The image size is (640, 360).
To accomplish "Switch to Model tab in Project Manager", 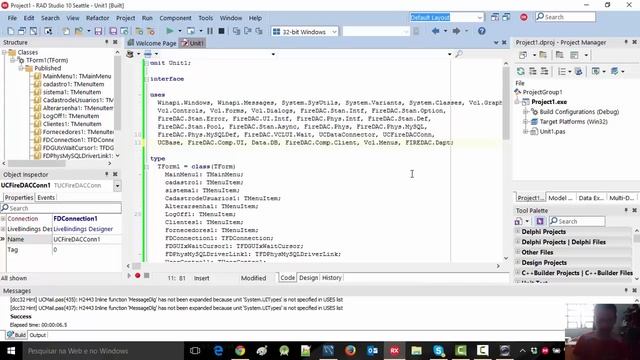I will pos(560,198).
